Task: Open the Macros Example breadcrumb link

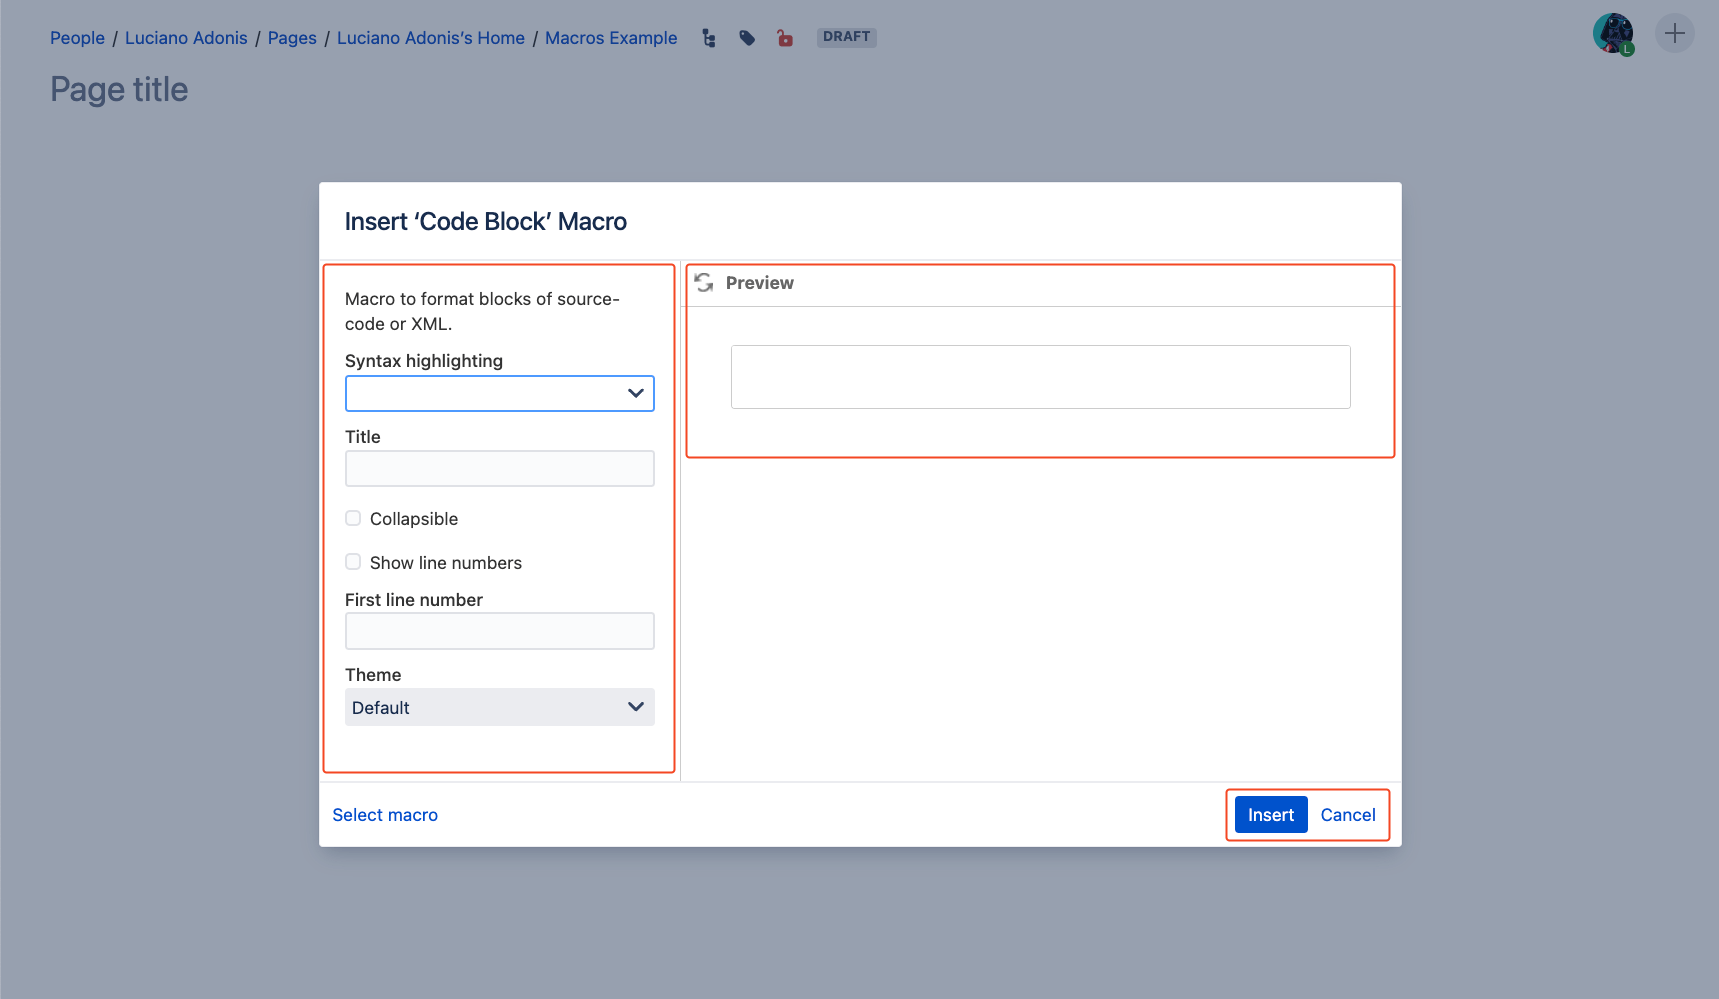Action: pos(610,38)
